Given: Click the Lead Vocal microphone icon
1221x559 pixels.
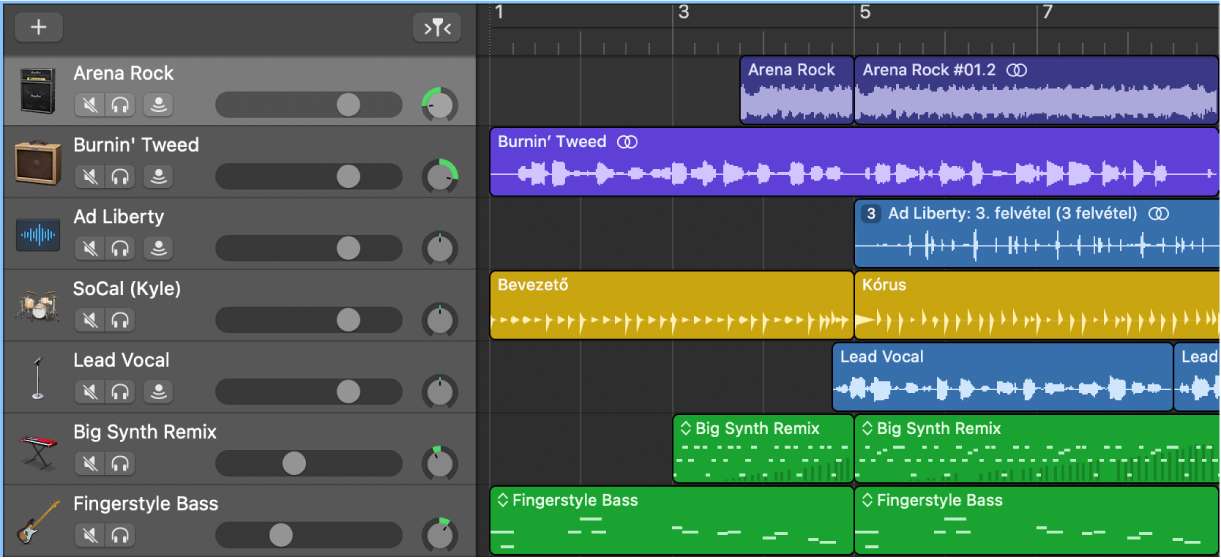Looking at the screenshot, I should tap(37, 377).
